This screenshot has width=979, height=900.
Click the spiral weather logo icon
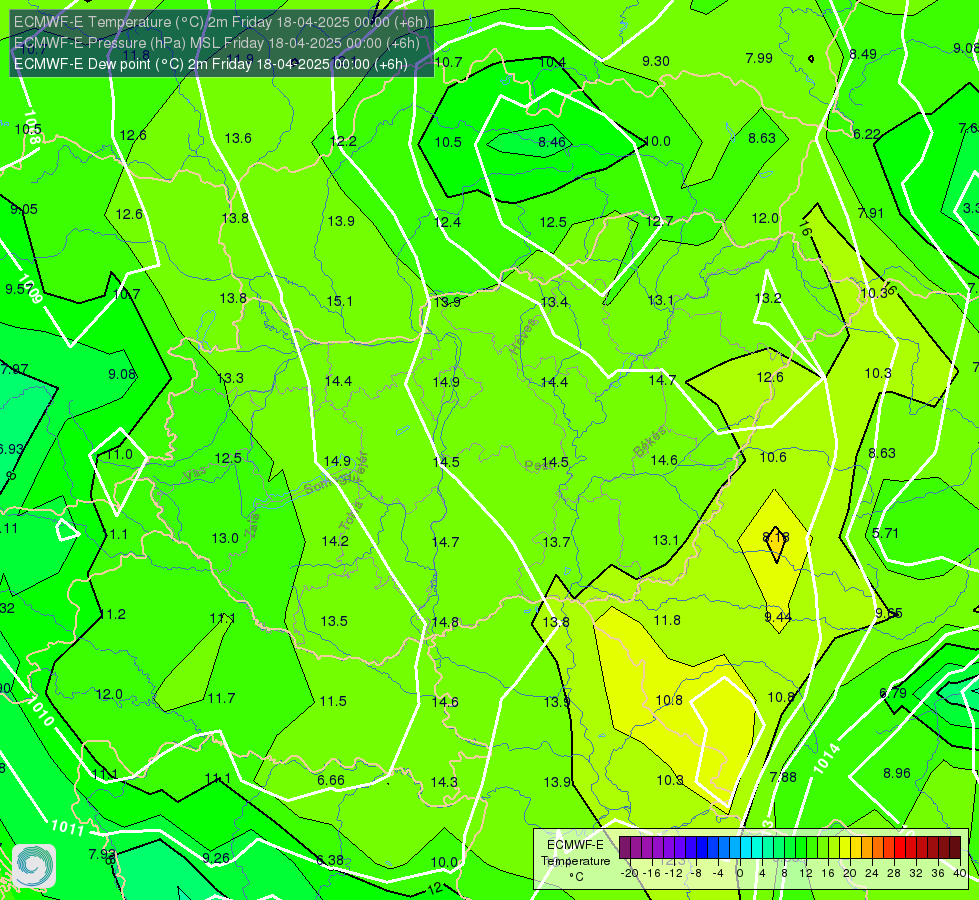(34, 866)
